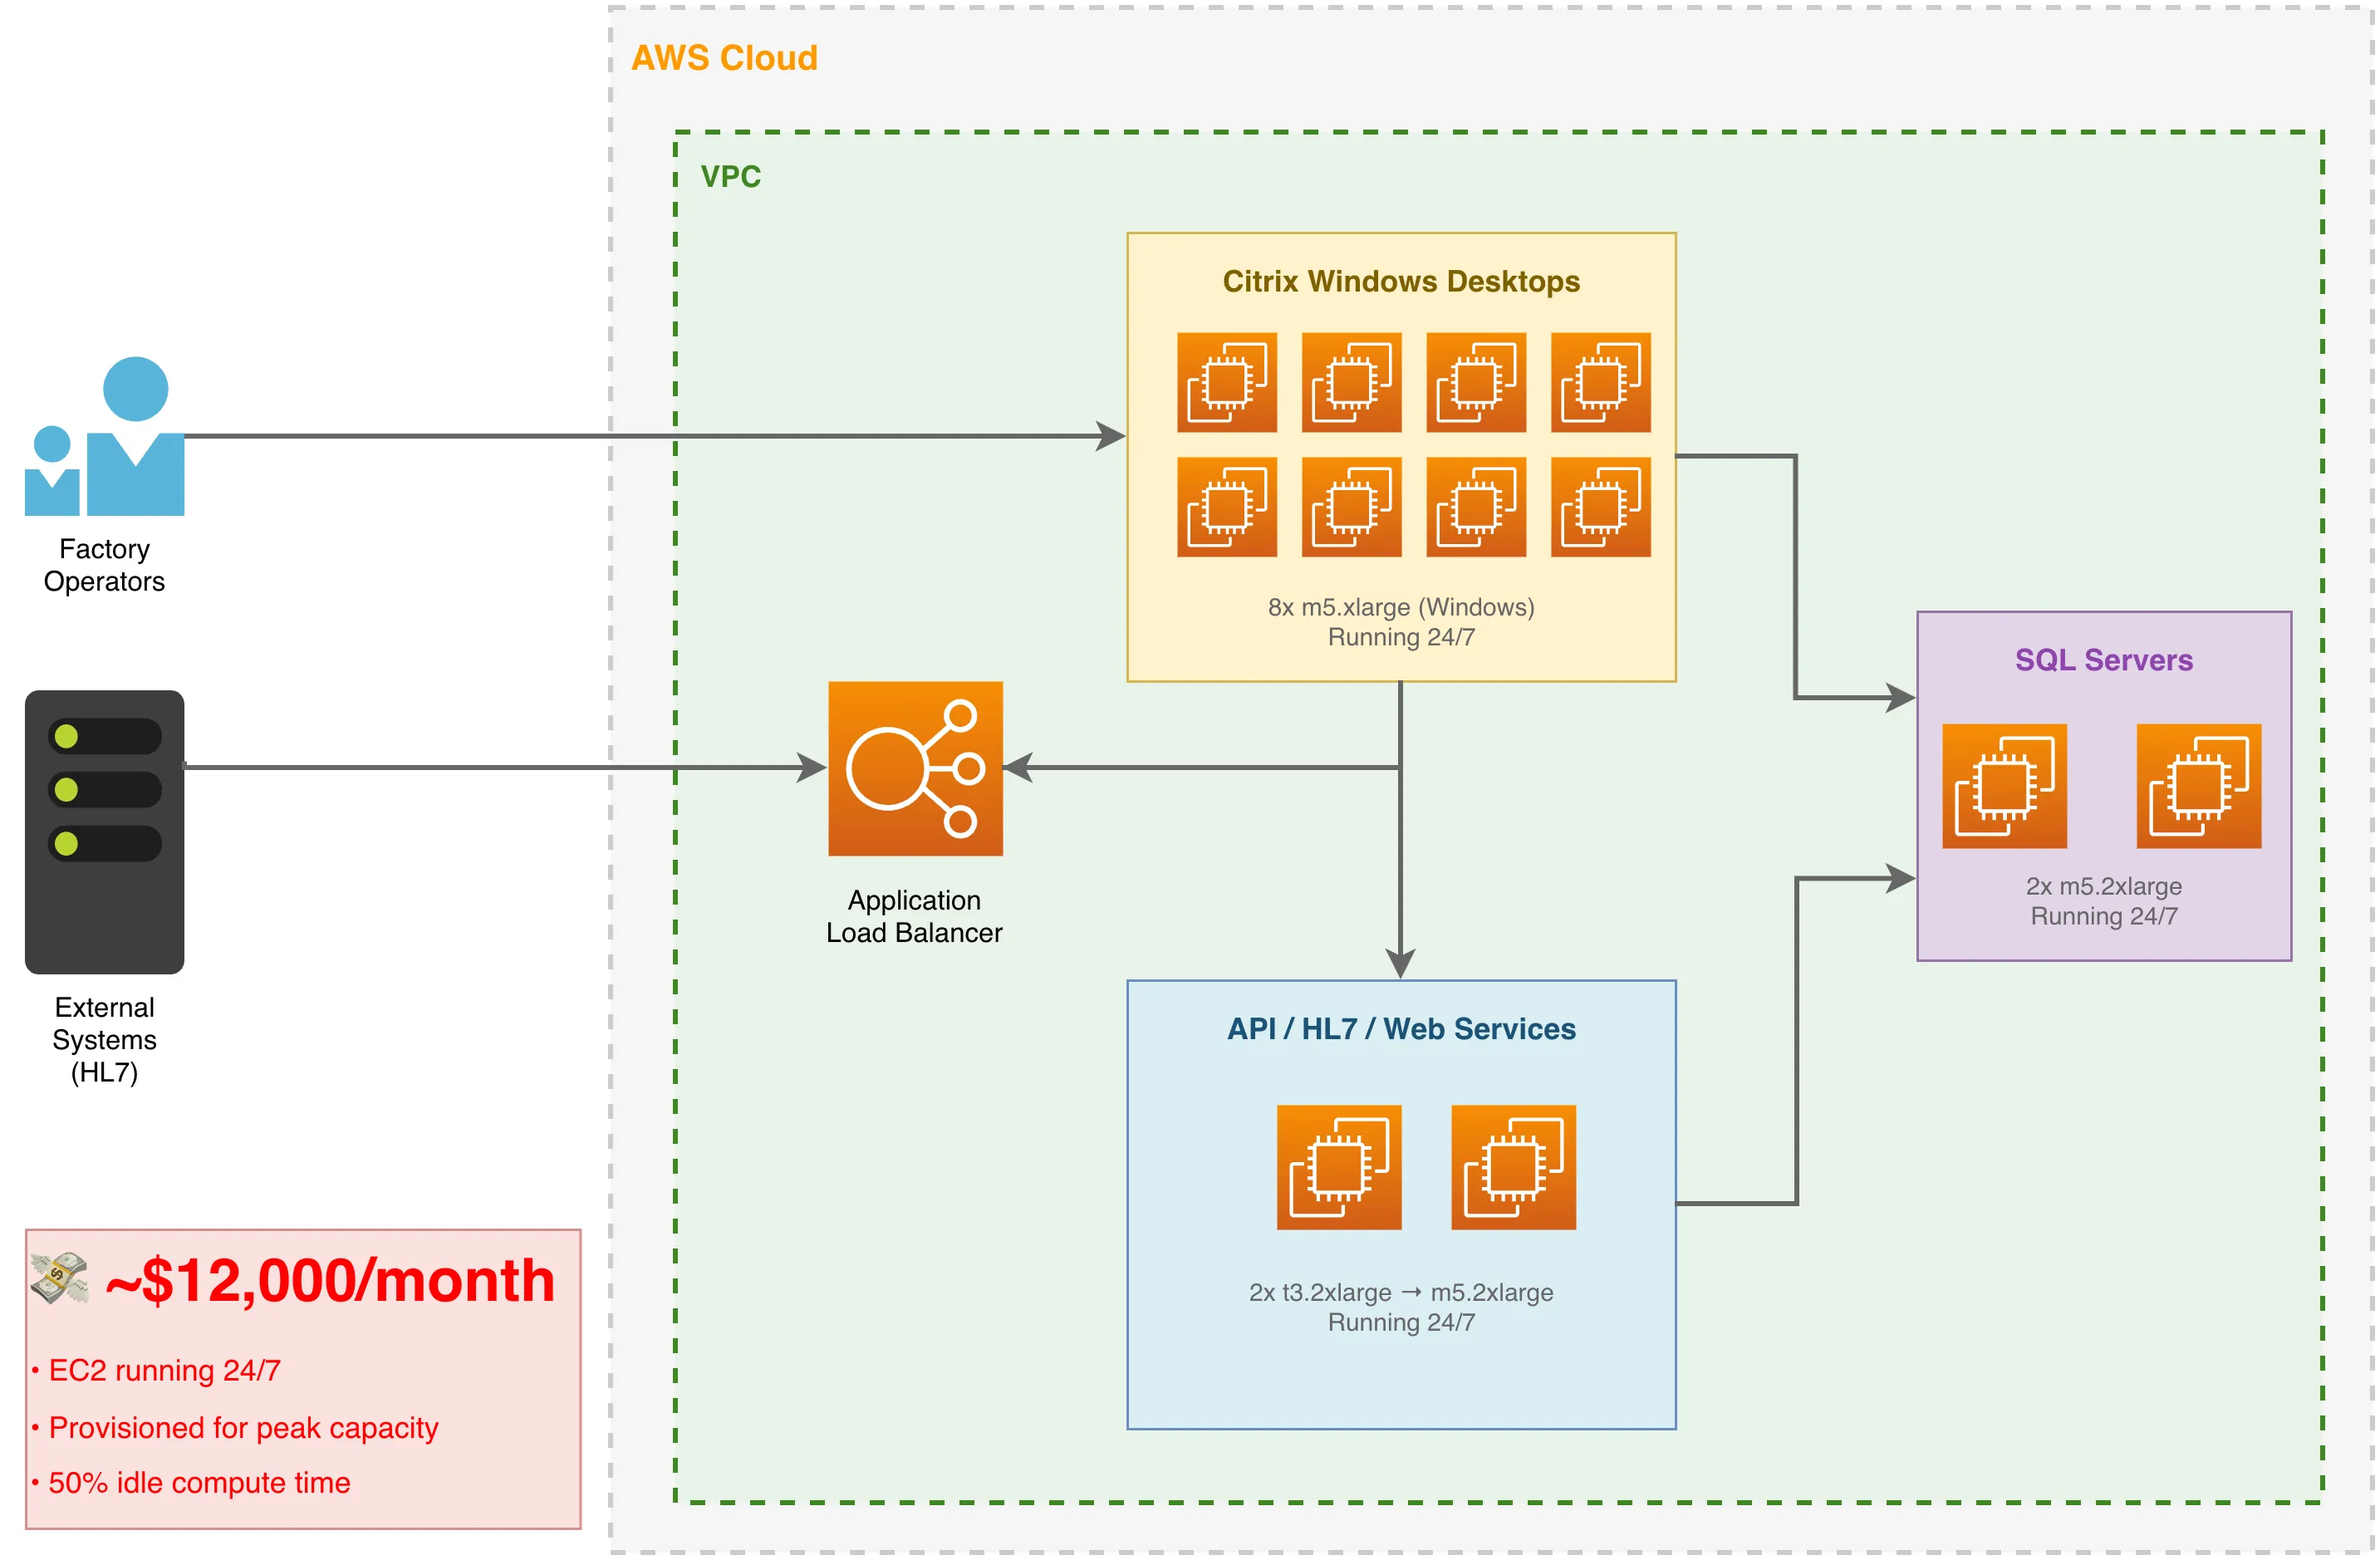Click the right SQL Server instance icon
The image size is (2380, 1560).
click(x=2198, y=785)
